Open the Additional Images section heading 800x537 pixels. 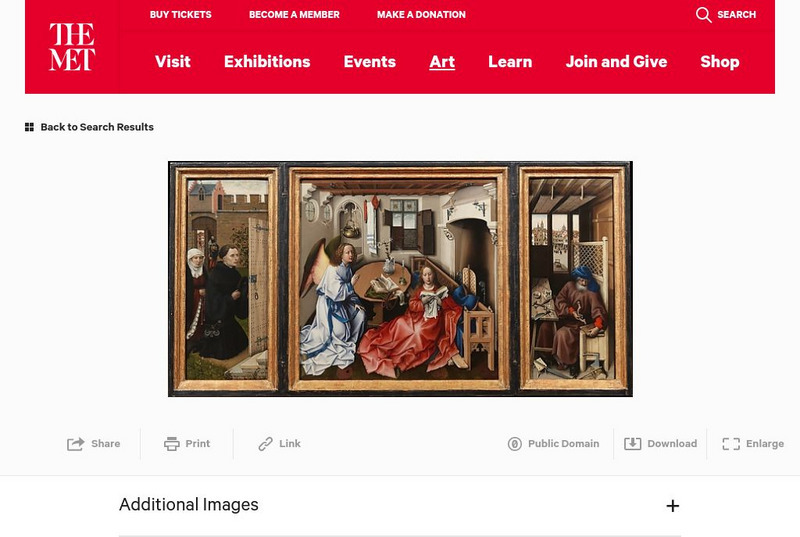pos(189,505)
